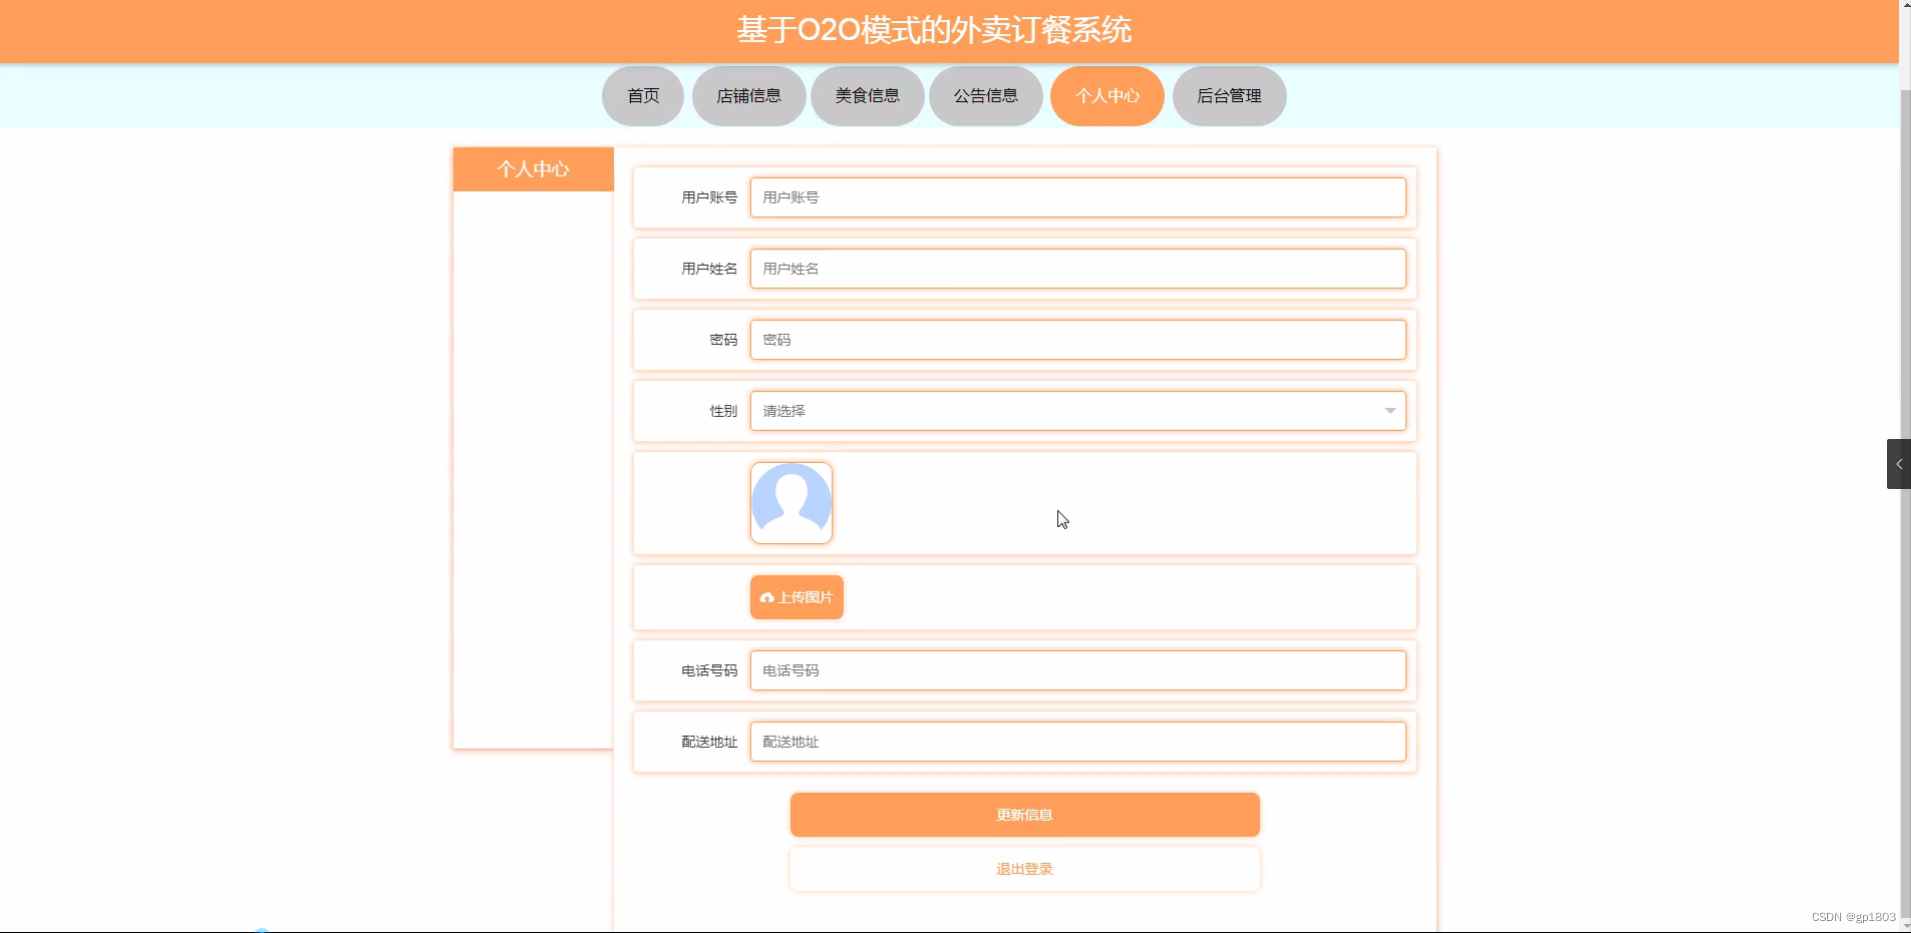1911x933 pixels.
Task: Click the 密码 password field
Action: (1078, 339)
